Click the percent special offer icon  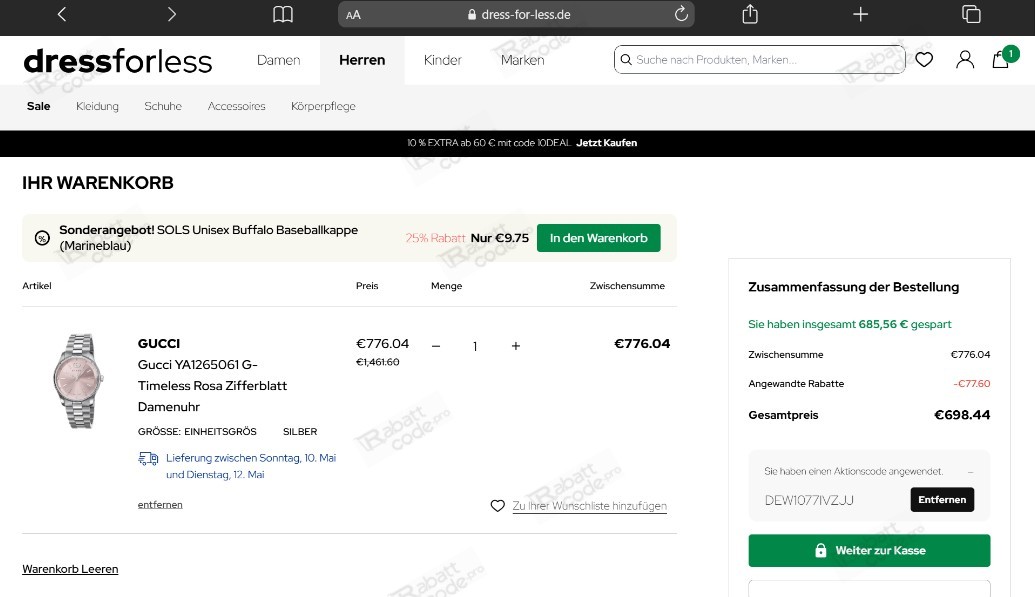click(42, 238)
